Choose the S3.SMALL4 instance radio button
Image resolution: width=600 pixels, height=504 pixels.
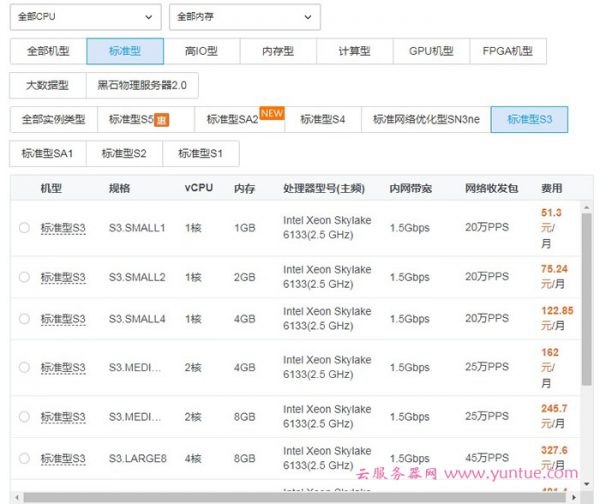[24, 319]
